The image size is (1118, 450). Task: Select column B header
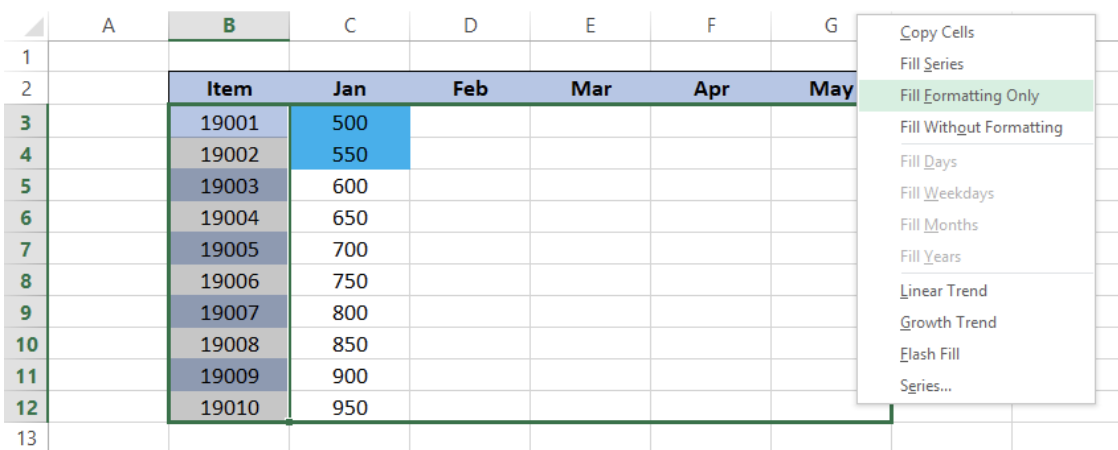pos(229,26)
